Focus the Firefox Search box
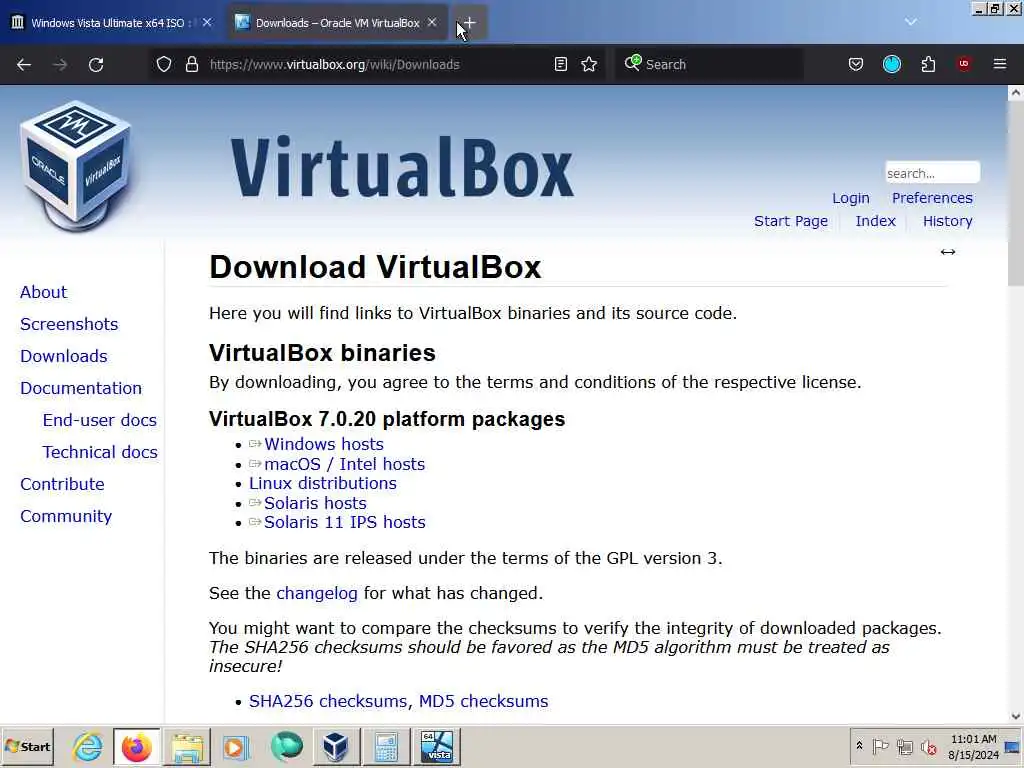Screen dimensions: 1024x768 [709, 64]
